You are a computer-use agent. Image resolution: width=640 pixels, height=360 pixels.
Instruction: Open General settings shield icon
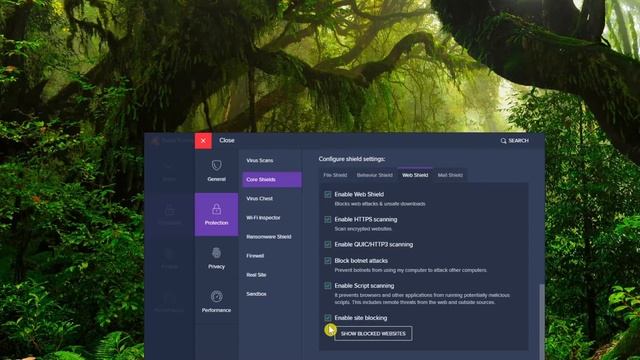[216, 165]
